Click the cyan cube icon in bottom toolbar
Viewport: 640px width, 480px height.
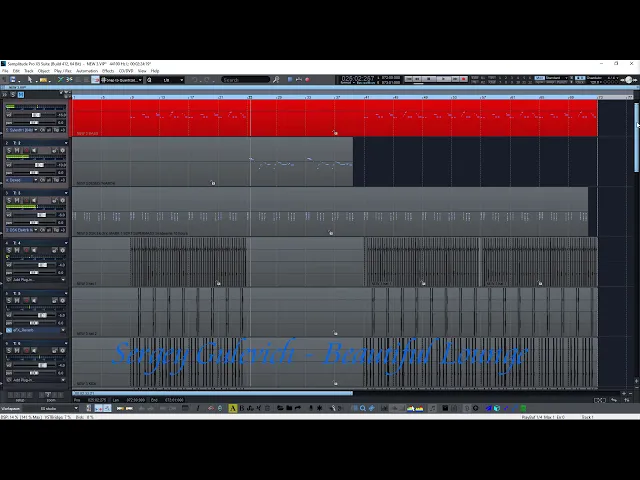click(497, 408)
